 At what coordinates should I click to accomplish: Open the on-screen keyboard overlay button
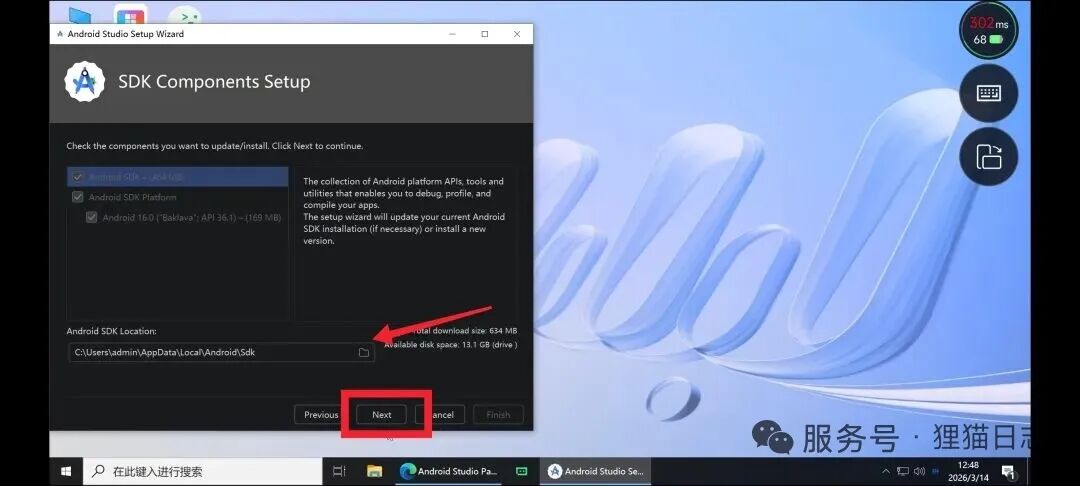[988, 93]
